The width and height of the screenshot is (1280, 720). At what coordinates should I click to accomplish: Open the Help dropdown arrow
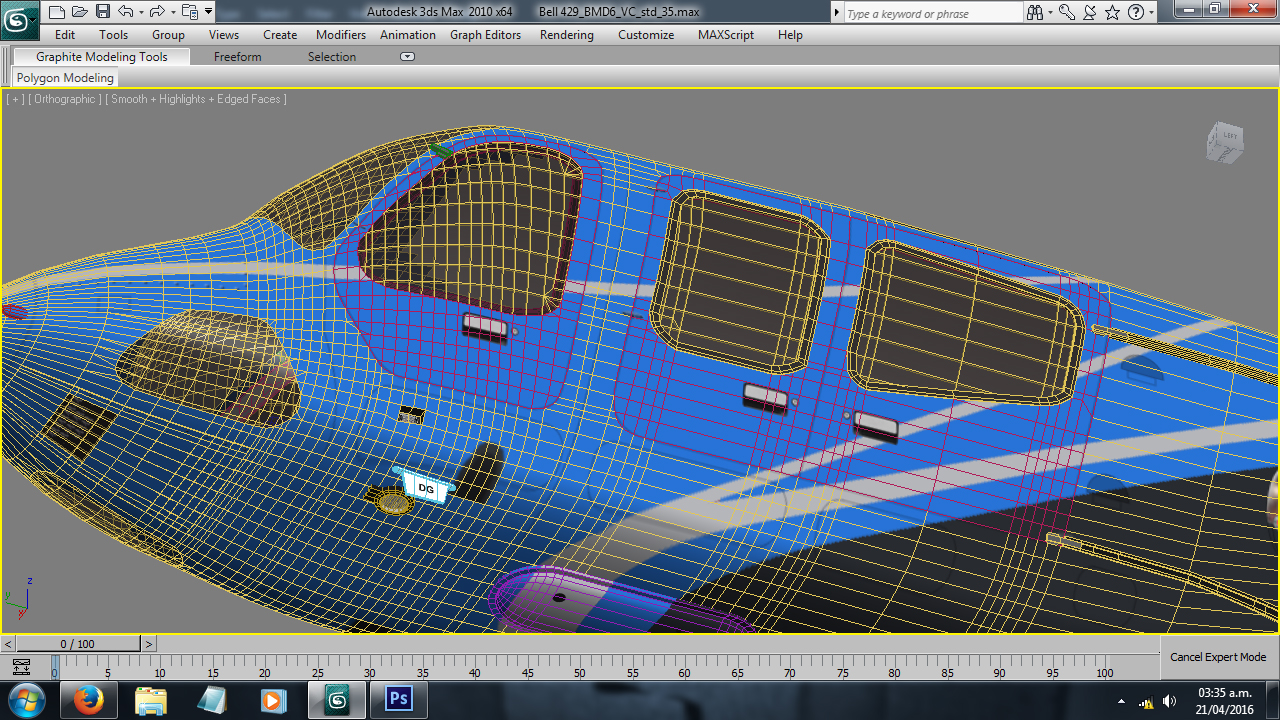point(1152,13)
